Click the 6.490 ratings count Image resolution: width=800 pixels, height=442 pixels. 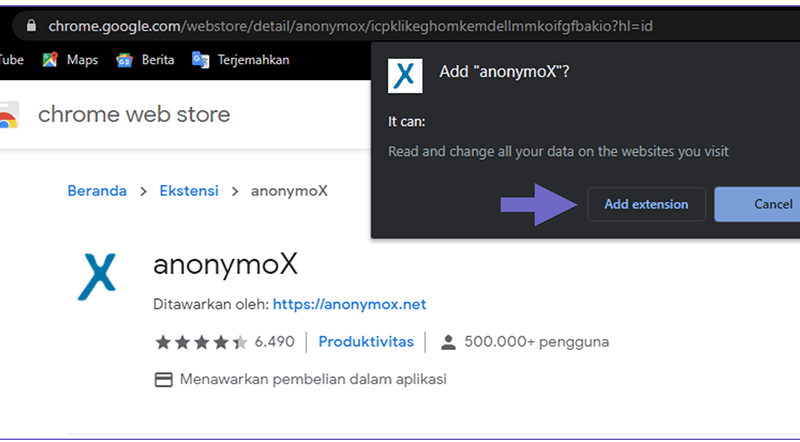coord(274,341)
